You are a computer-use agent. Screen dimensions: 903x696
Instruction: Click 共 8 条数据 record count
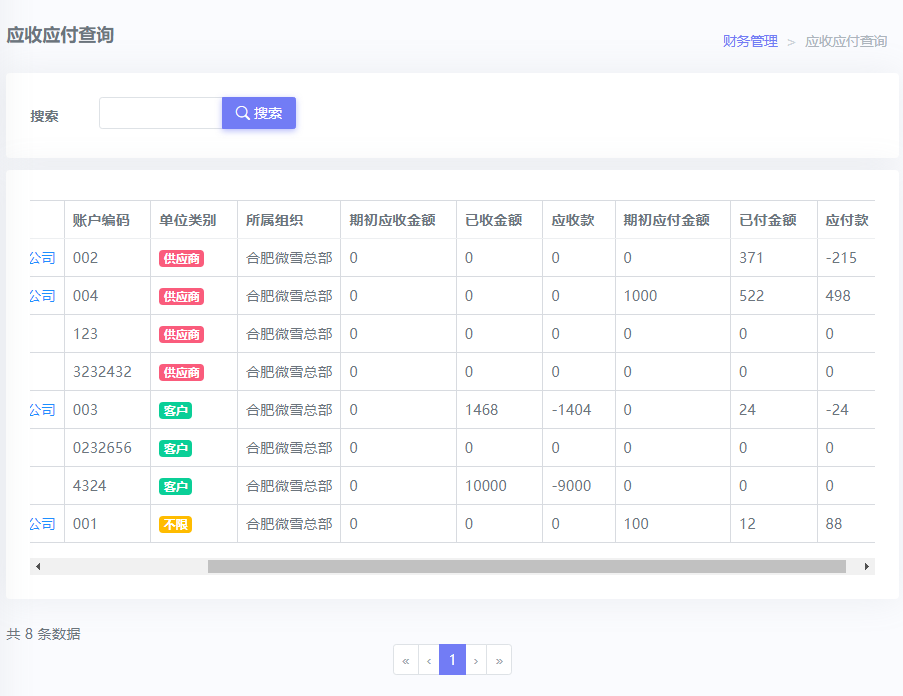pos(44,634)
